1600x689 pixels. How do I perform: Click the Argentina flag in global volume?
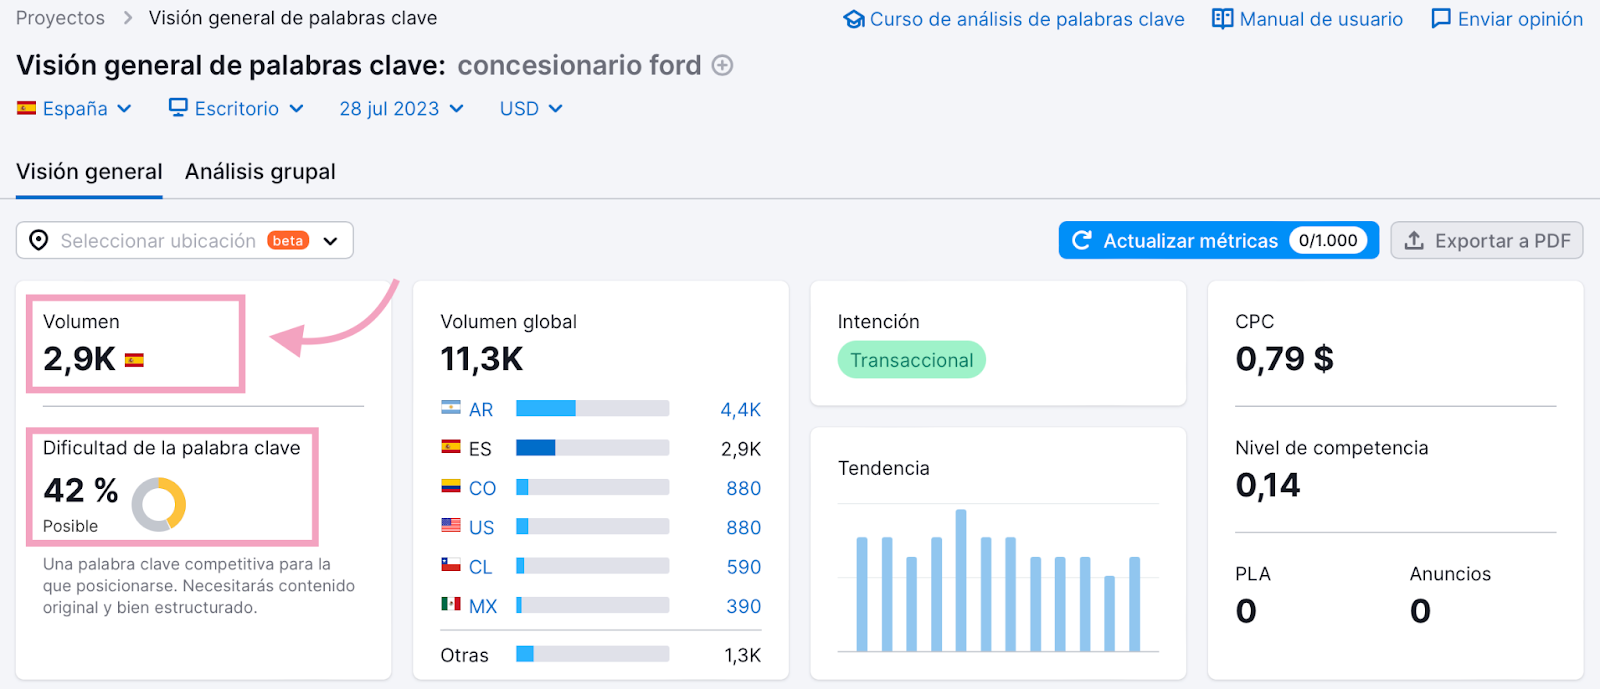click(x=451, y=408)
